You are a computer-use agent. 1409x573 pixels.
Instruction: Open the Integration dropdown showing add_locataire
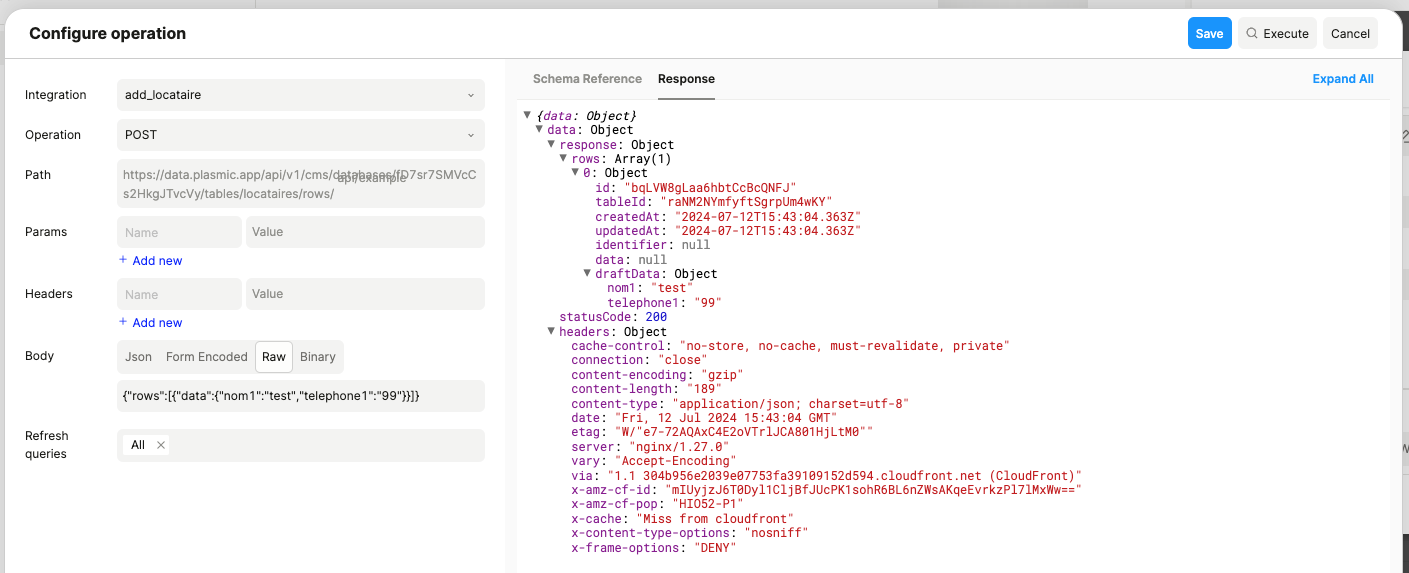point(300,95)
